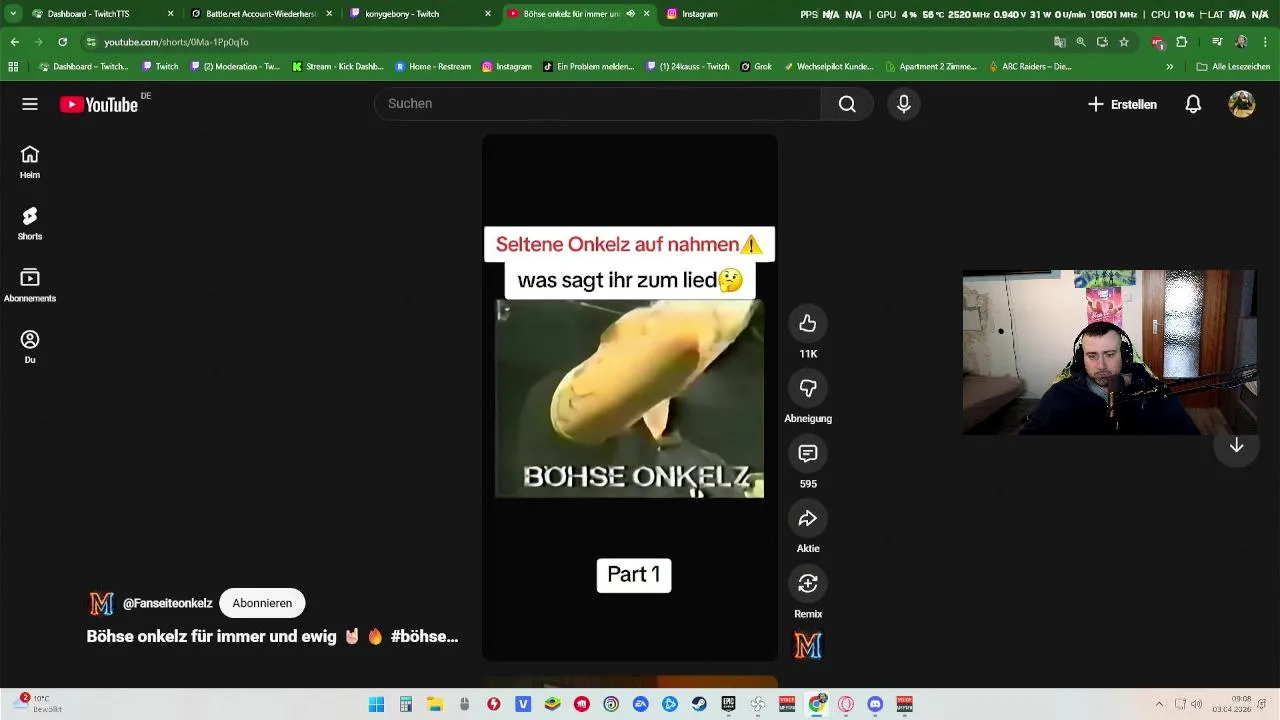The height and width of the screenshot is (720, 1280).
Task: Bookmark this page with the star
Action: [x=1124, y=42]
